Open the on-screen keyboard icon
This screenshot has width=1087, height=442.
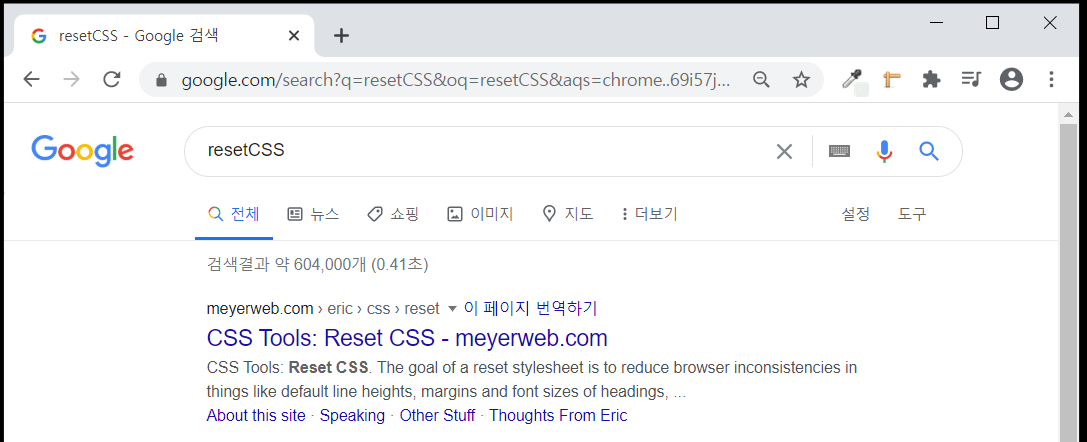coord(840,151)
